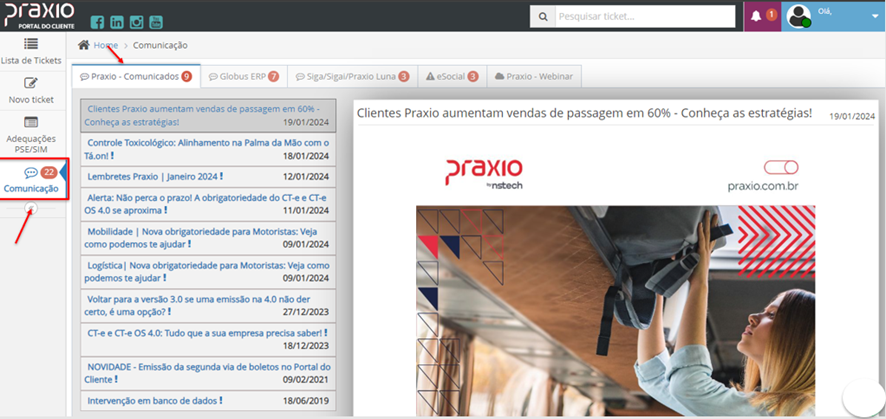The height and width of the screenshot is (419, 886).
Task: Click the Praxio by nstech logo in article
Action: [484, 174]
